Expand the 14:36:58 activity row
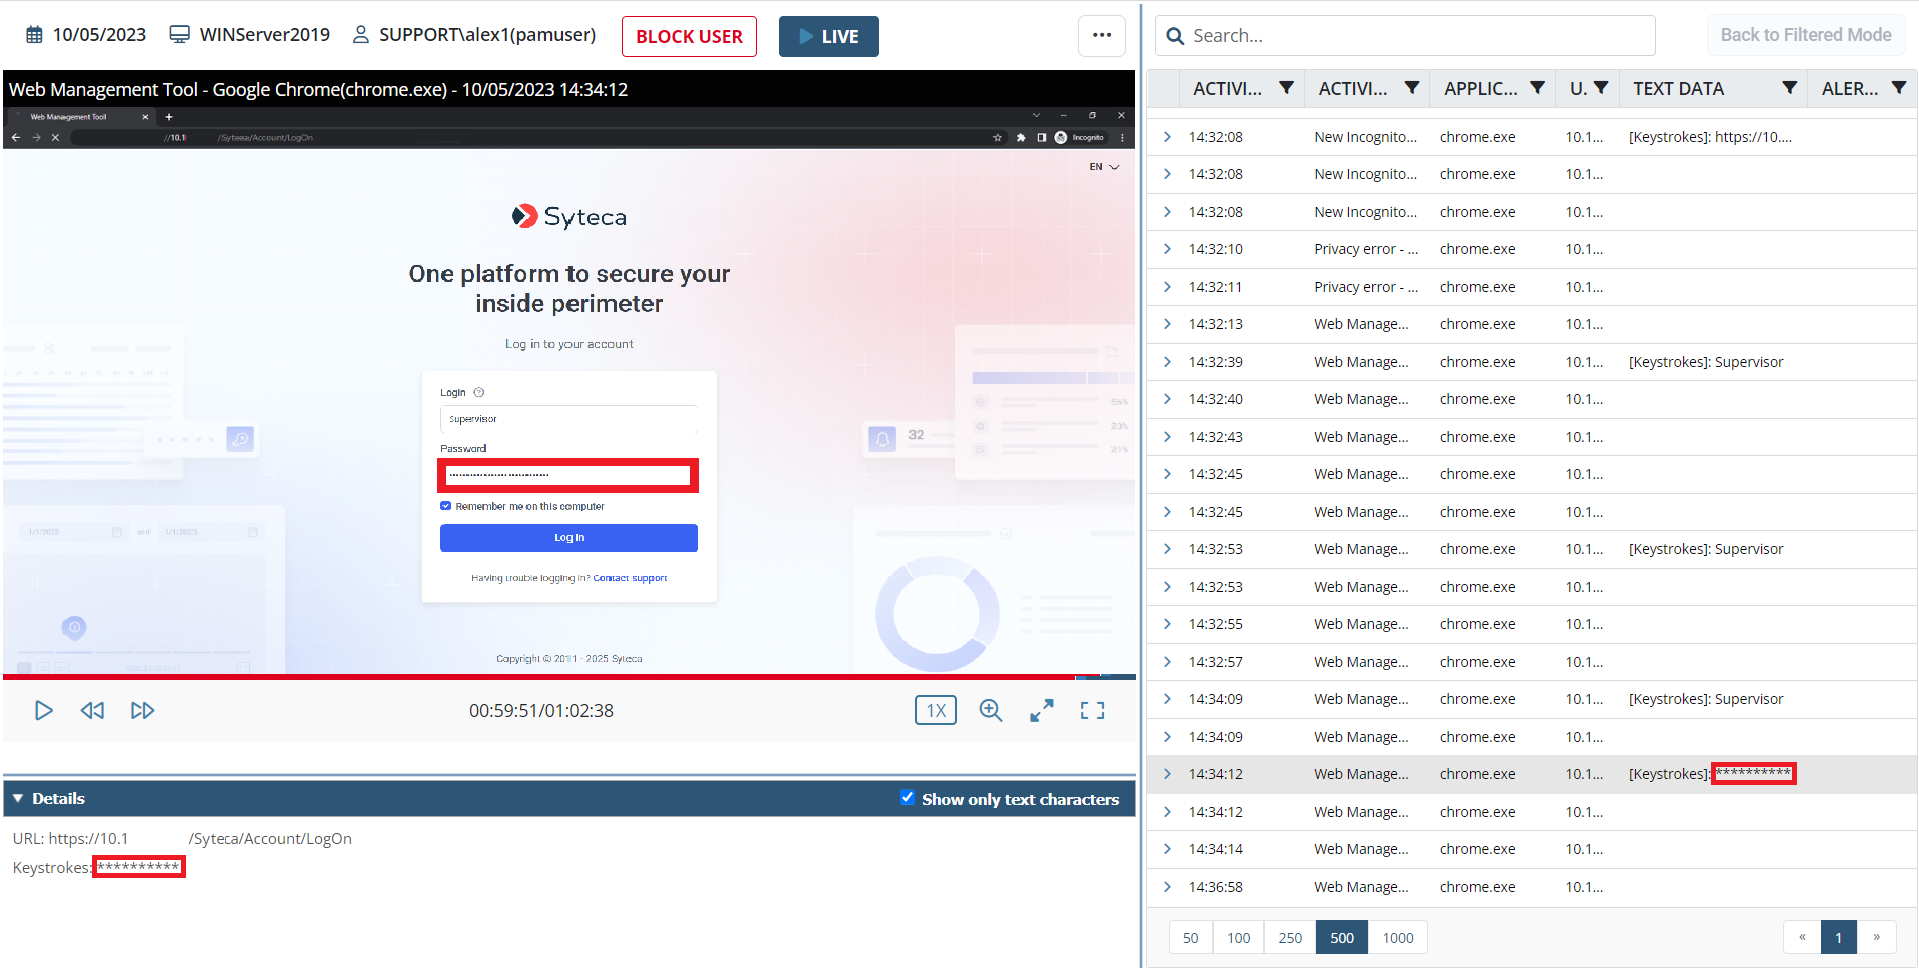 (1167, 887)
